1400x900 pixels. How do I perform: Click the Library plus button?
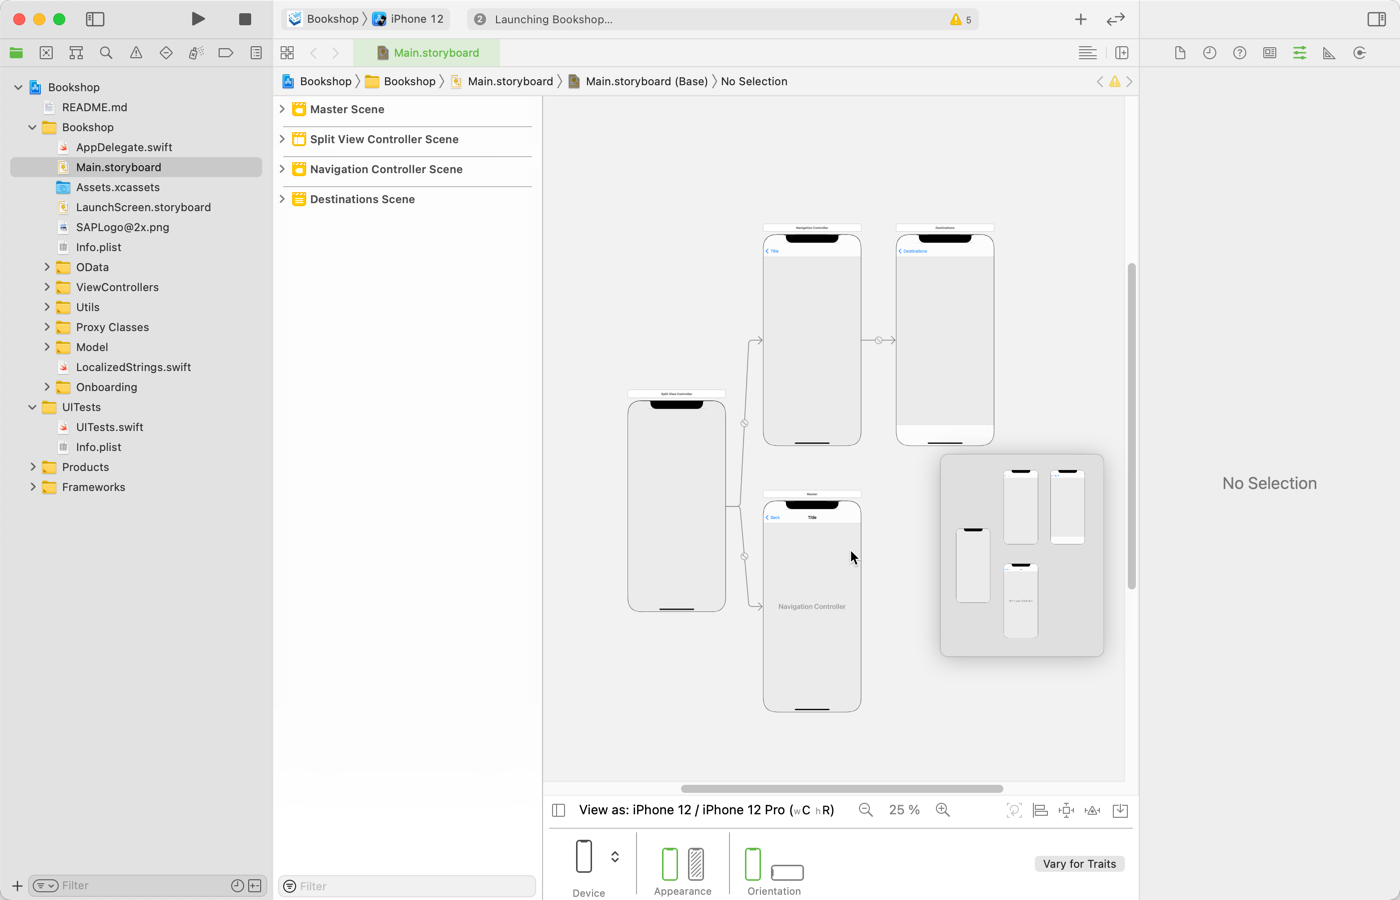[x=1081, y=19]
